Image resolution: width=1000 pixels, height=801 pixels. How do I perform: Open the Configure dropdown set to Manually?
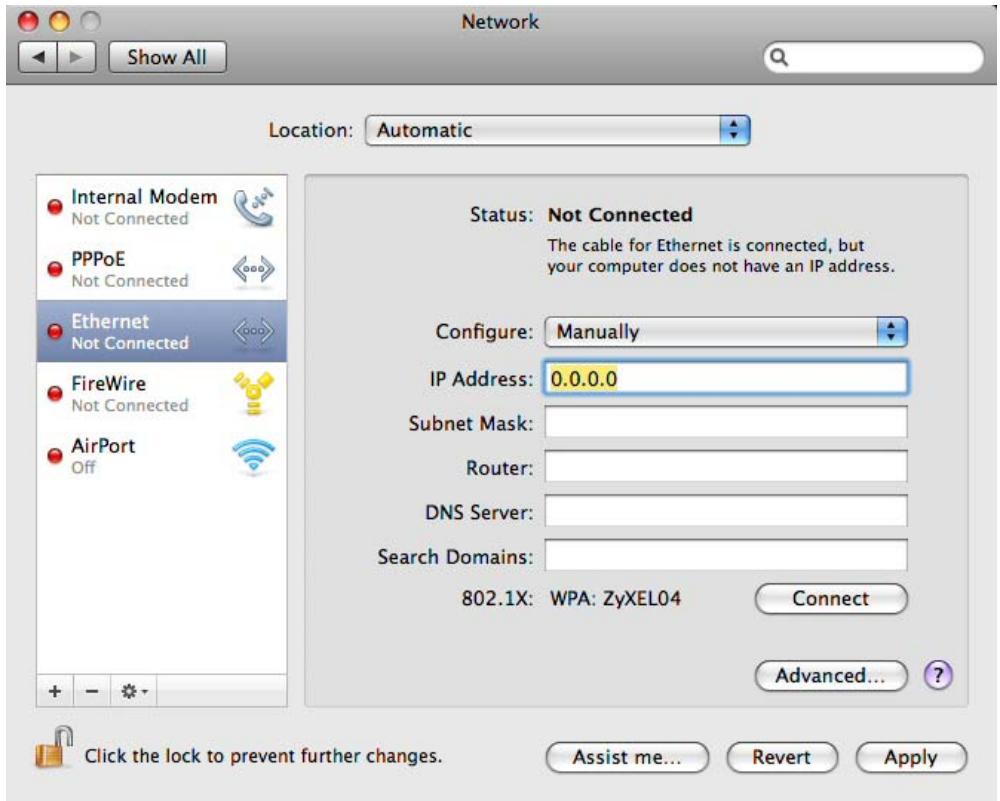[726, 332]
